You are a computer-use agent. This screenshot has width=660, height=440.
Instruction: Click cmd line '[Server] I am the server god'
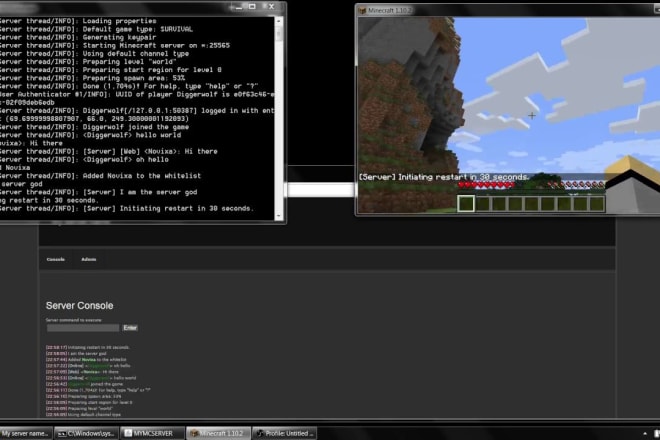[x=140, y=192]
